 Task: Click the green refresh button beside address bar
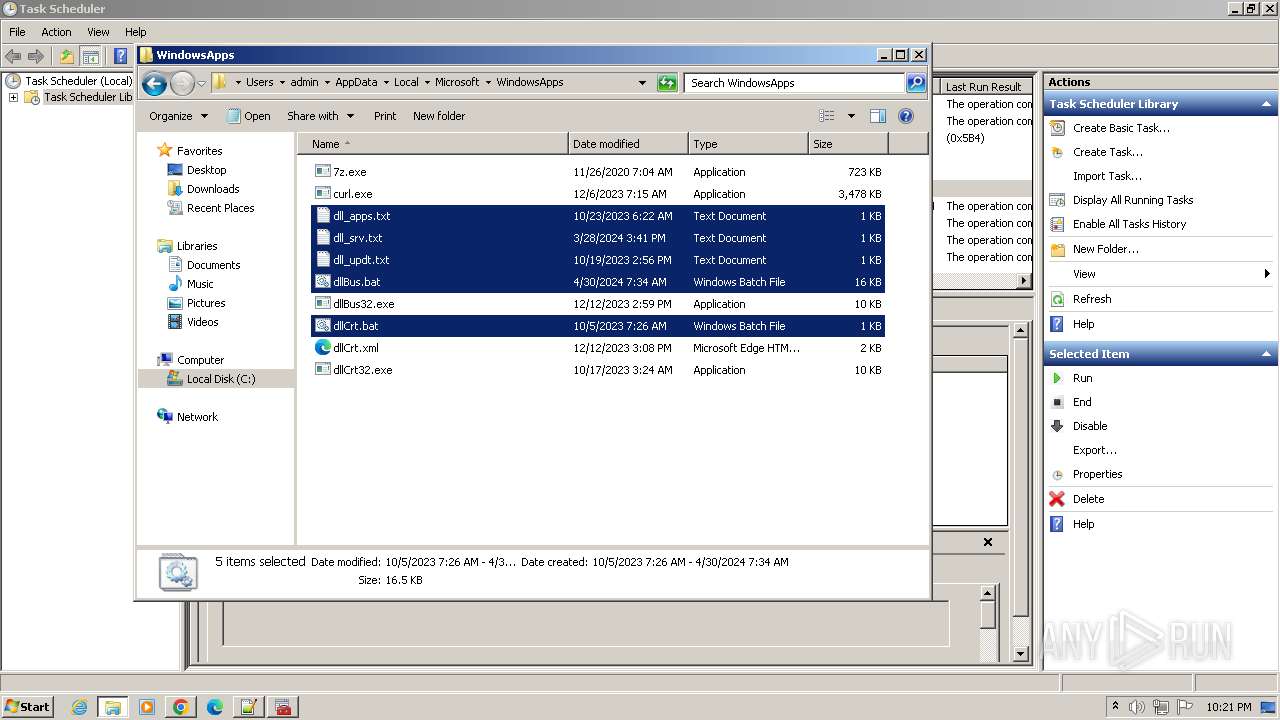(667, 83)
